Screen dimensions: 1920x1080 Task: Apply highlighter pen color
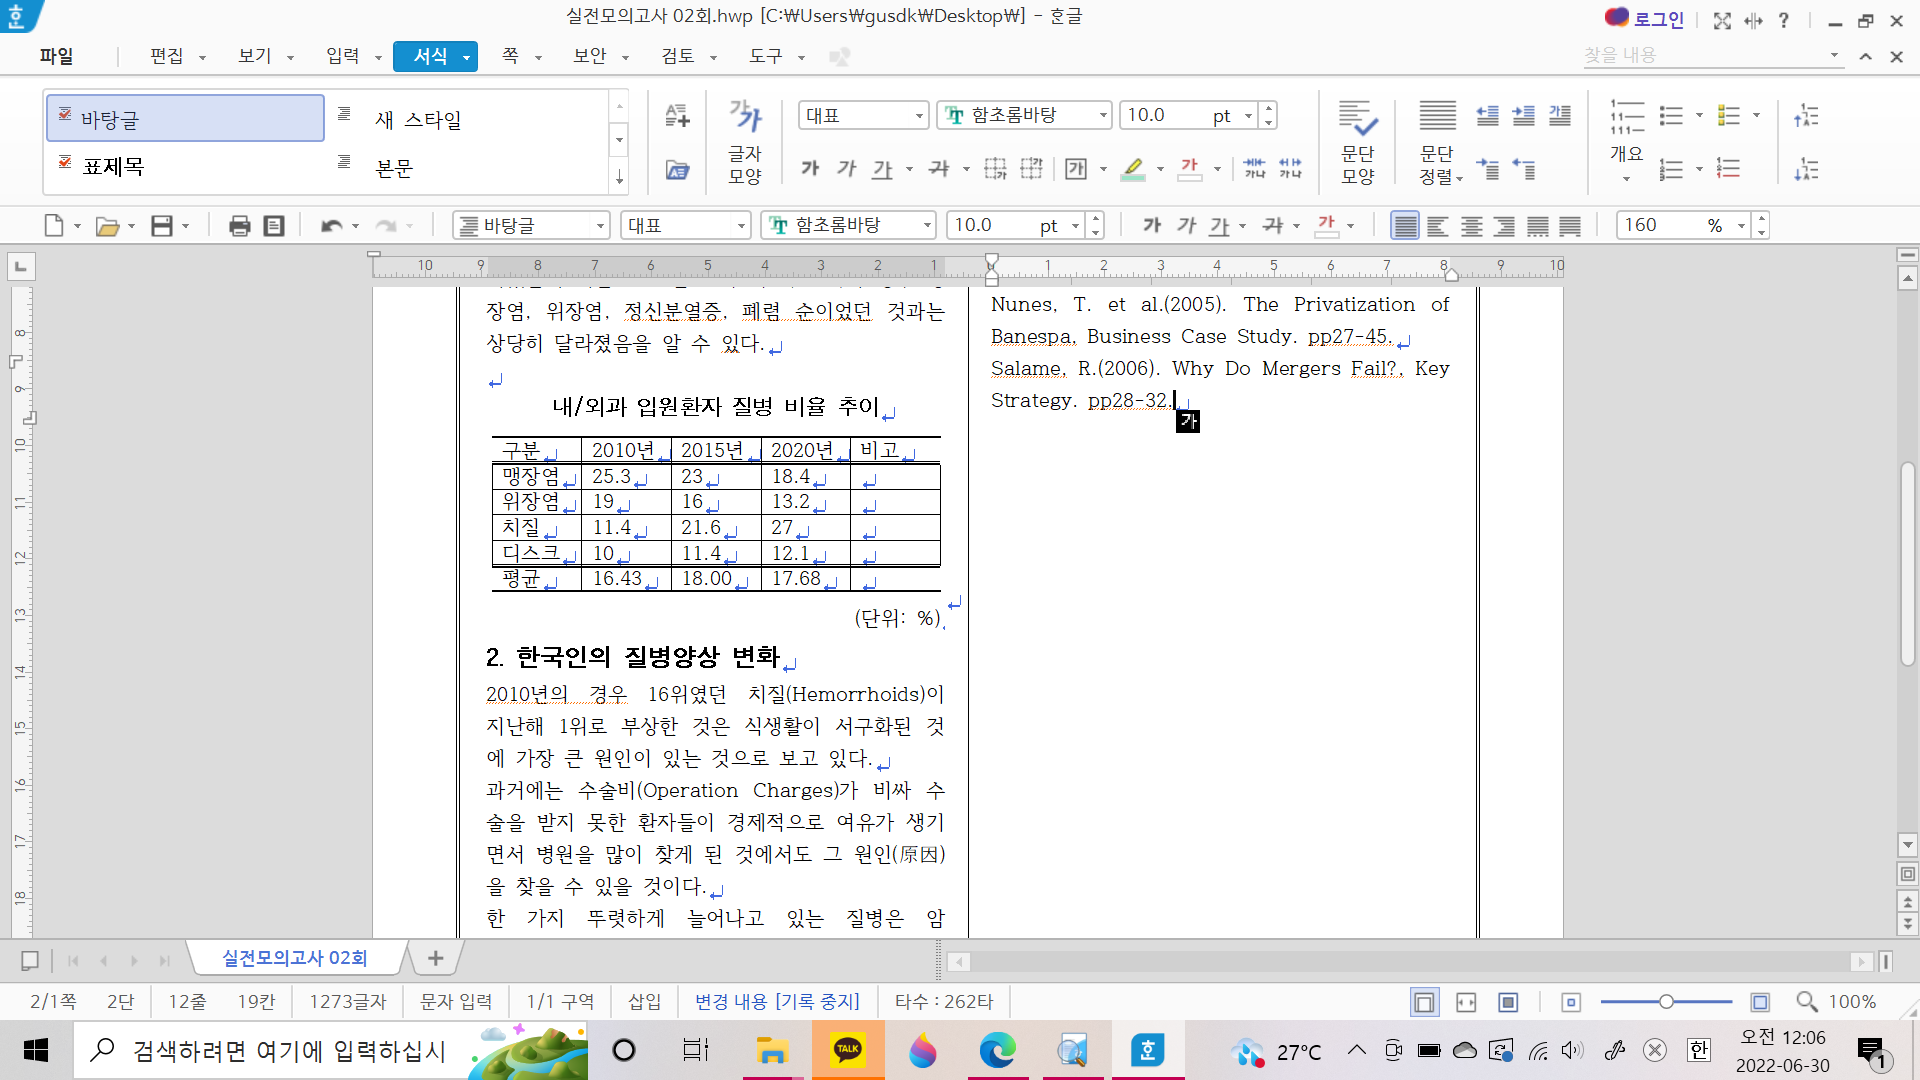tap(1133, 169)
